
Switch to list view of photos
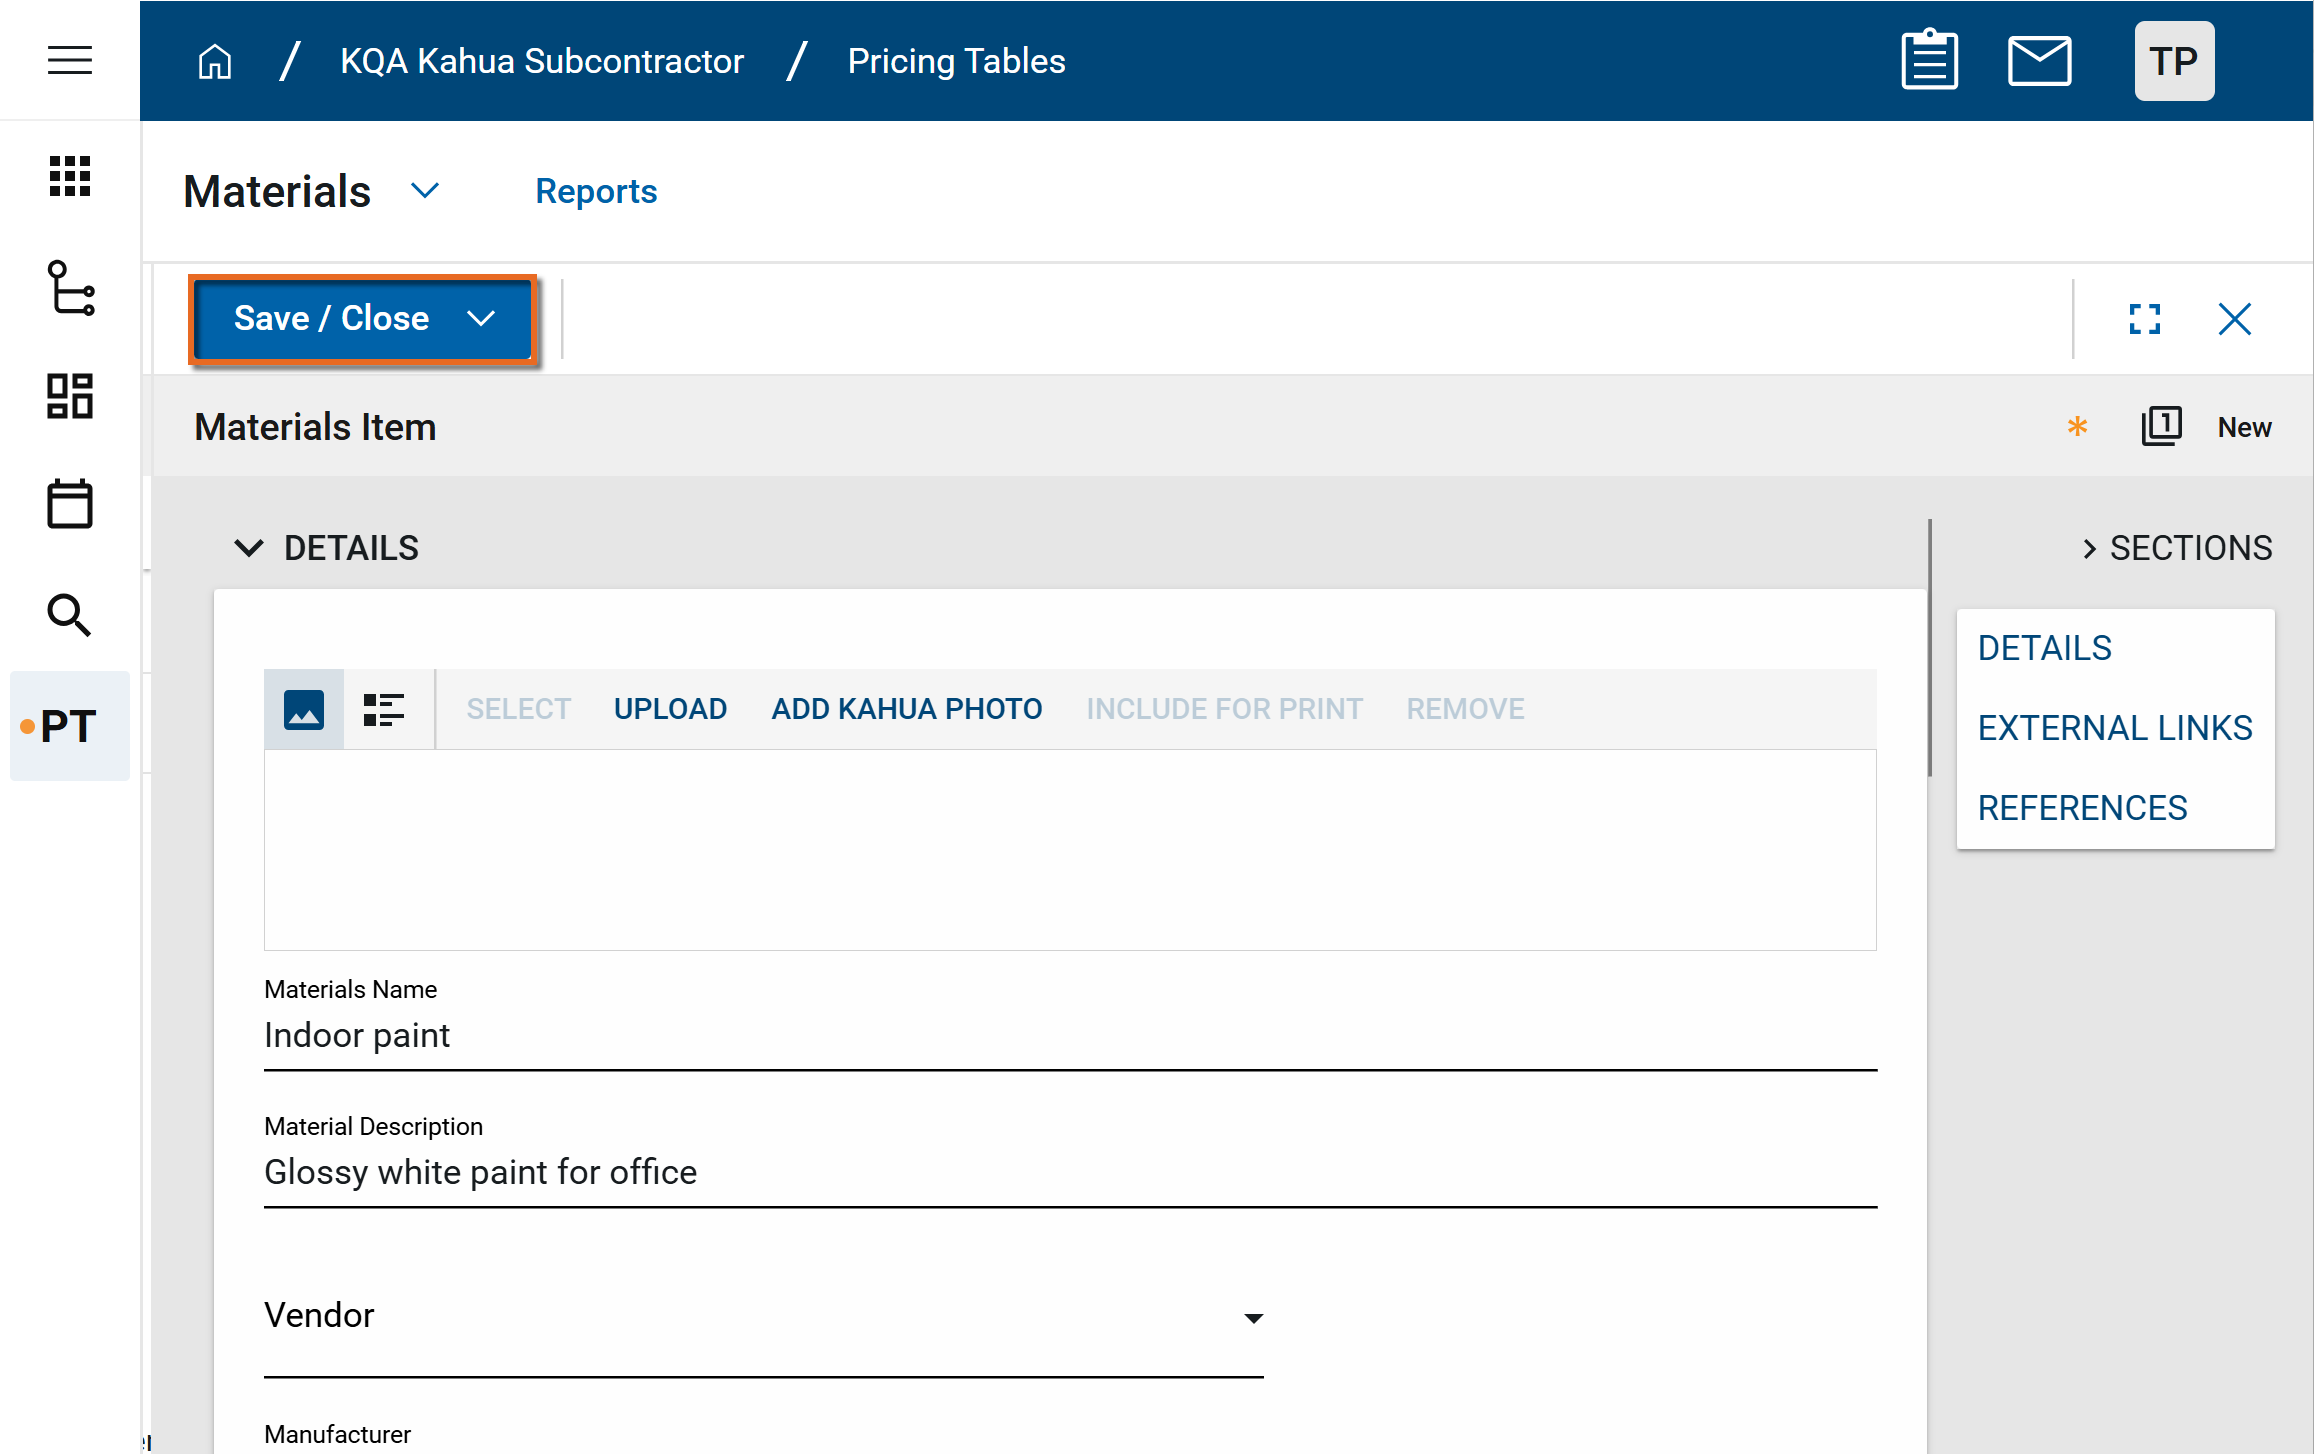pos(384,709)
